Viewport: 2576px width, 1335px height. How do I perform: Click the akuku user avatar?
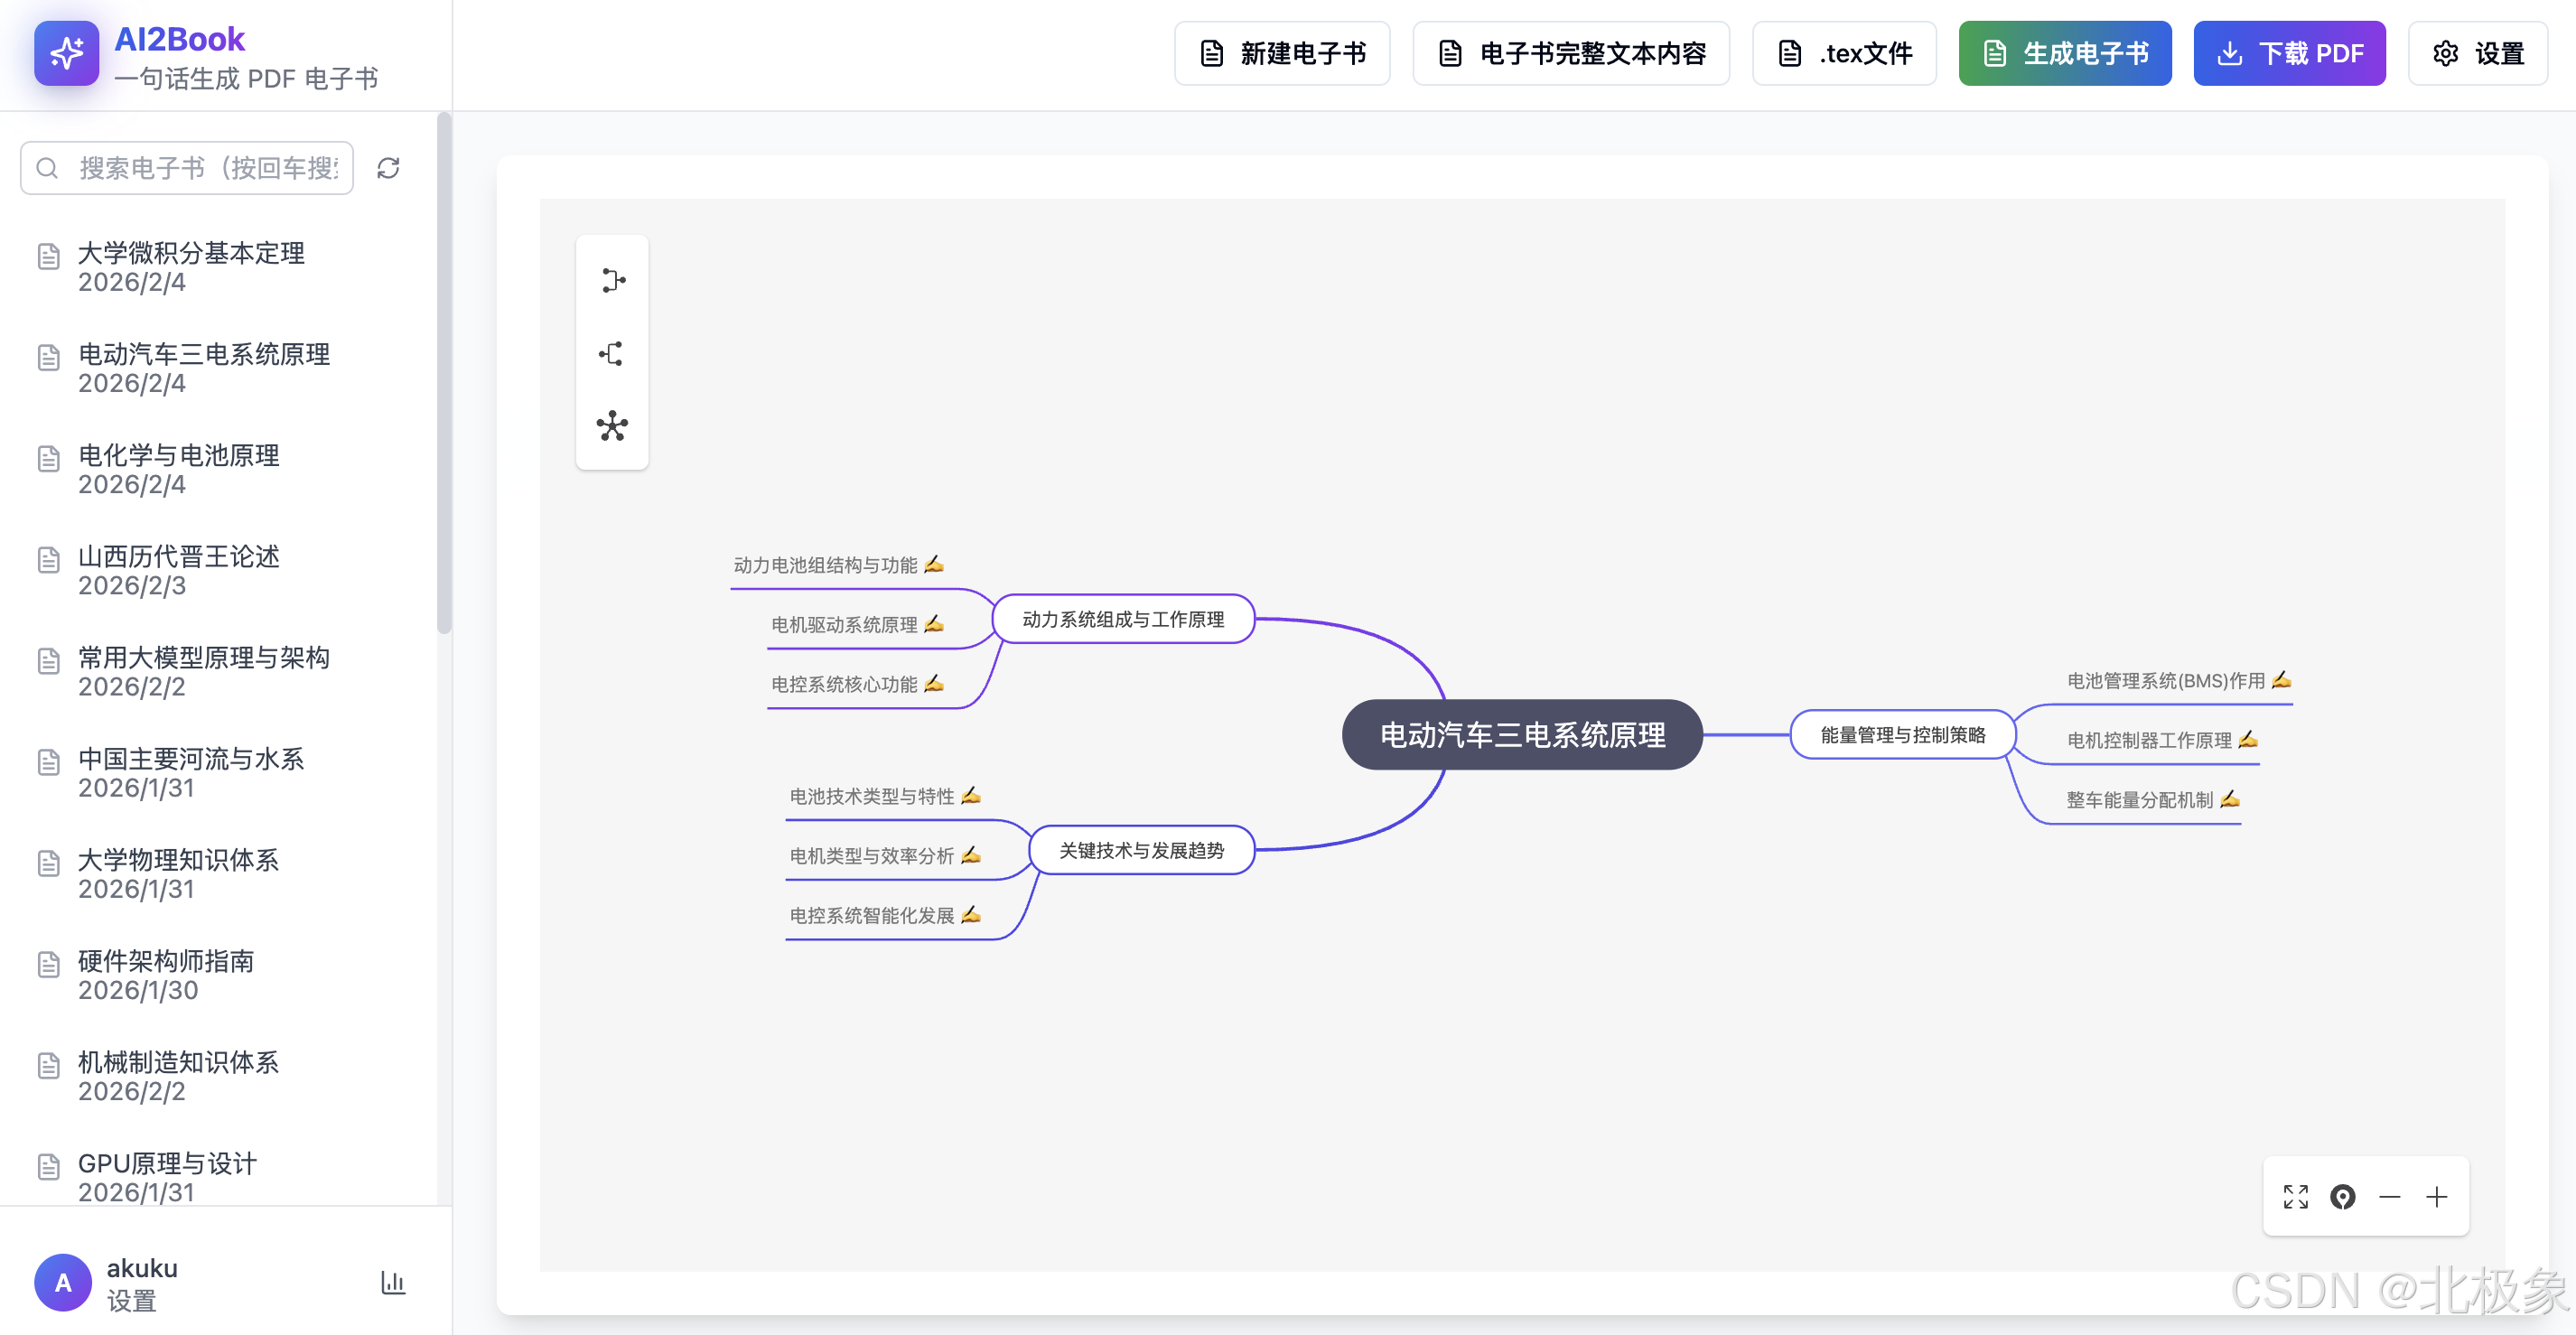(x=63, y=1282)
